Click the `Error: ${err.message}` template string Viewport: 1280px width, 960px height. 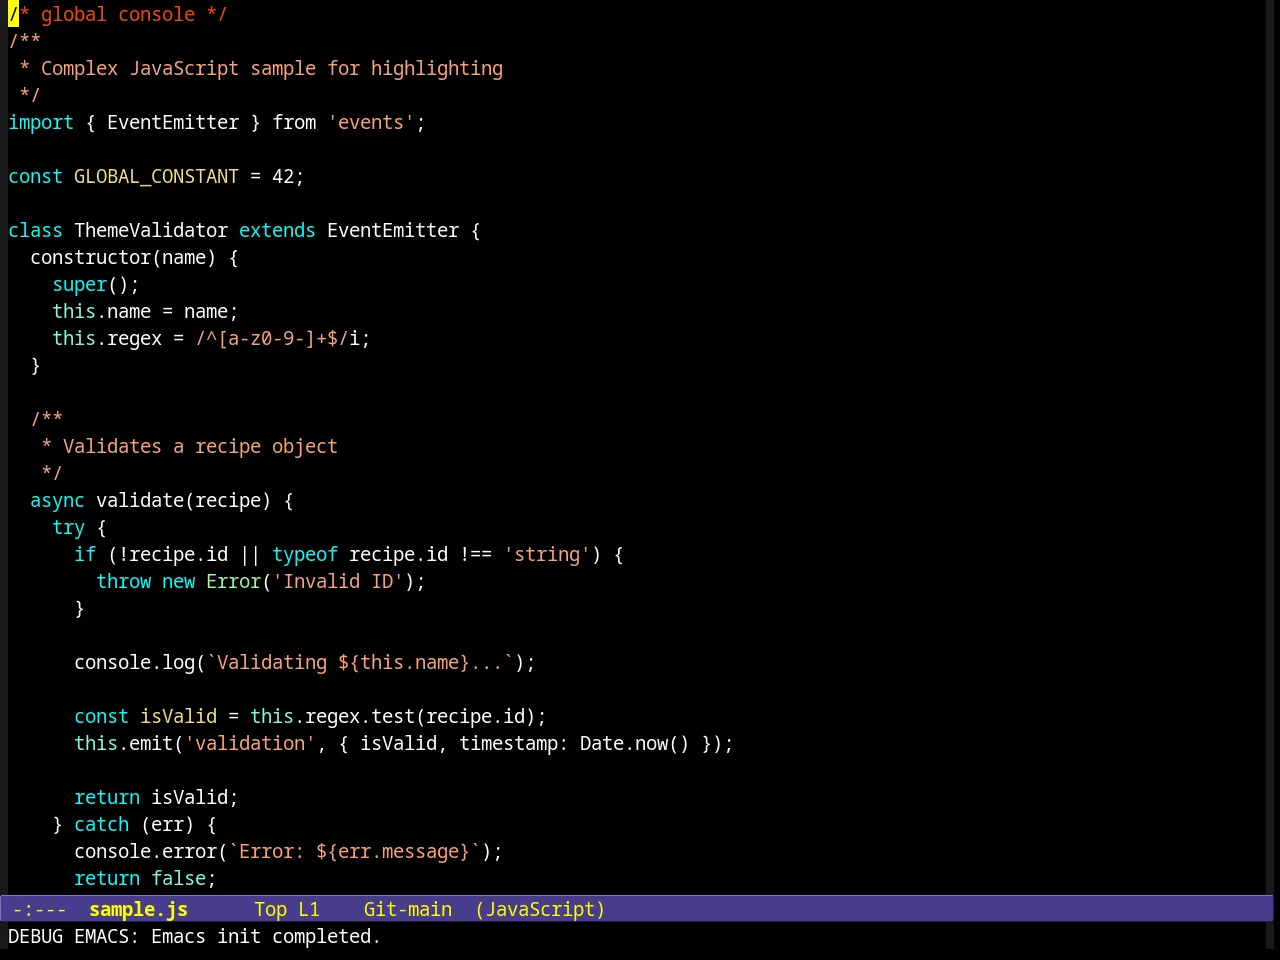coord(354,851)
